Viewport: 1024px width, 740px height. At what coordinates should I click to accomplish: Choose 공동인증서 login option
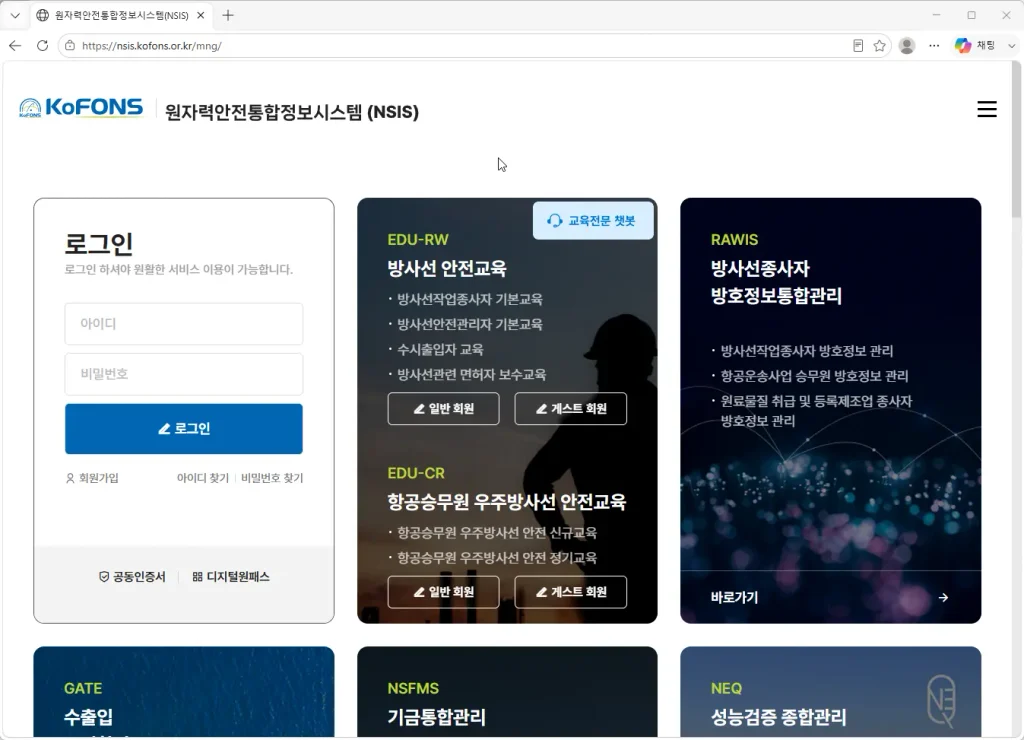132,577
